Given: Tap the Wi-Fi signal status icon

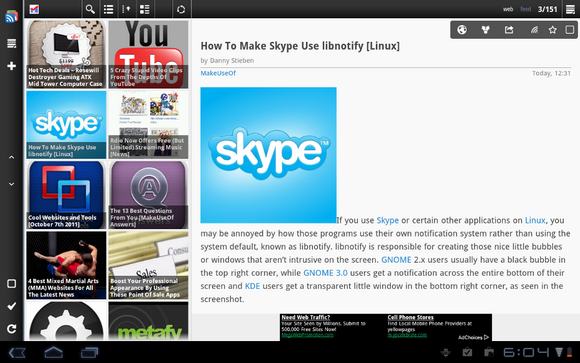Looking at the screenshot, I should coord(559,352).
